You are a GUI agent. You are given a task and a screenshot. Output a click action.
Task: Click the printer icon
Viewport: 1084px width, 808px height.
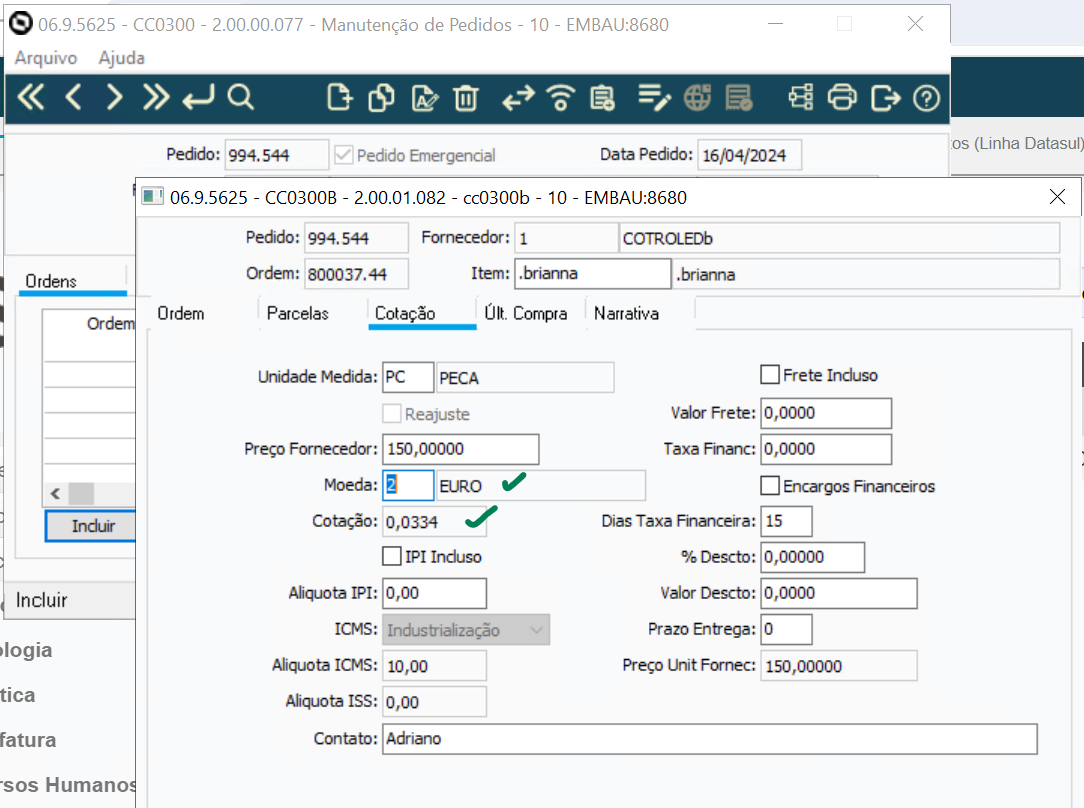(843, 98)
